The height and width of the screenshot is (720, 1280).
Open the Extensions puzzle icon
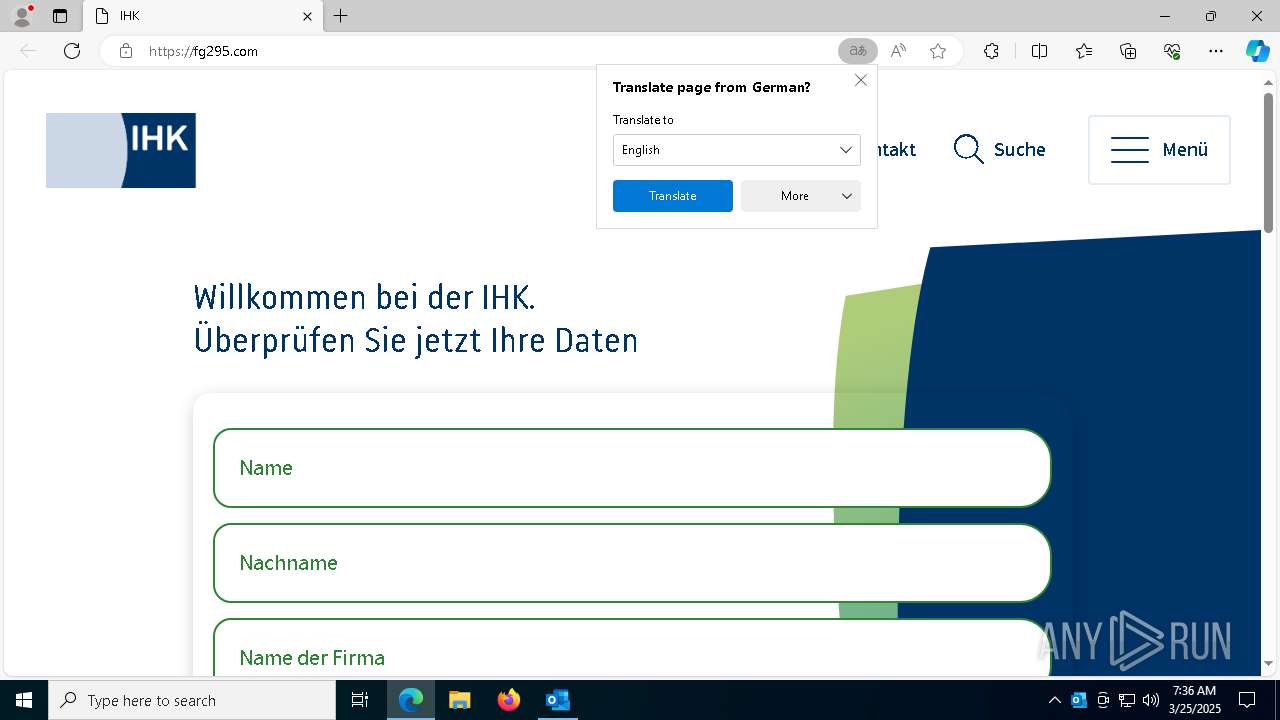991,51
